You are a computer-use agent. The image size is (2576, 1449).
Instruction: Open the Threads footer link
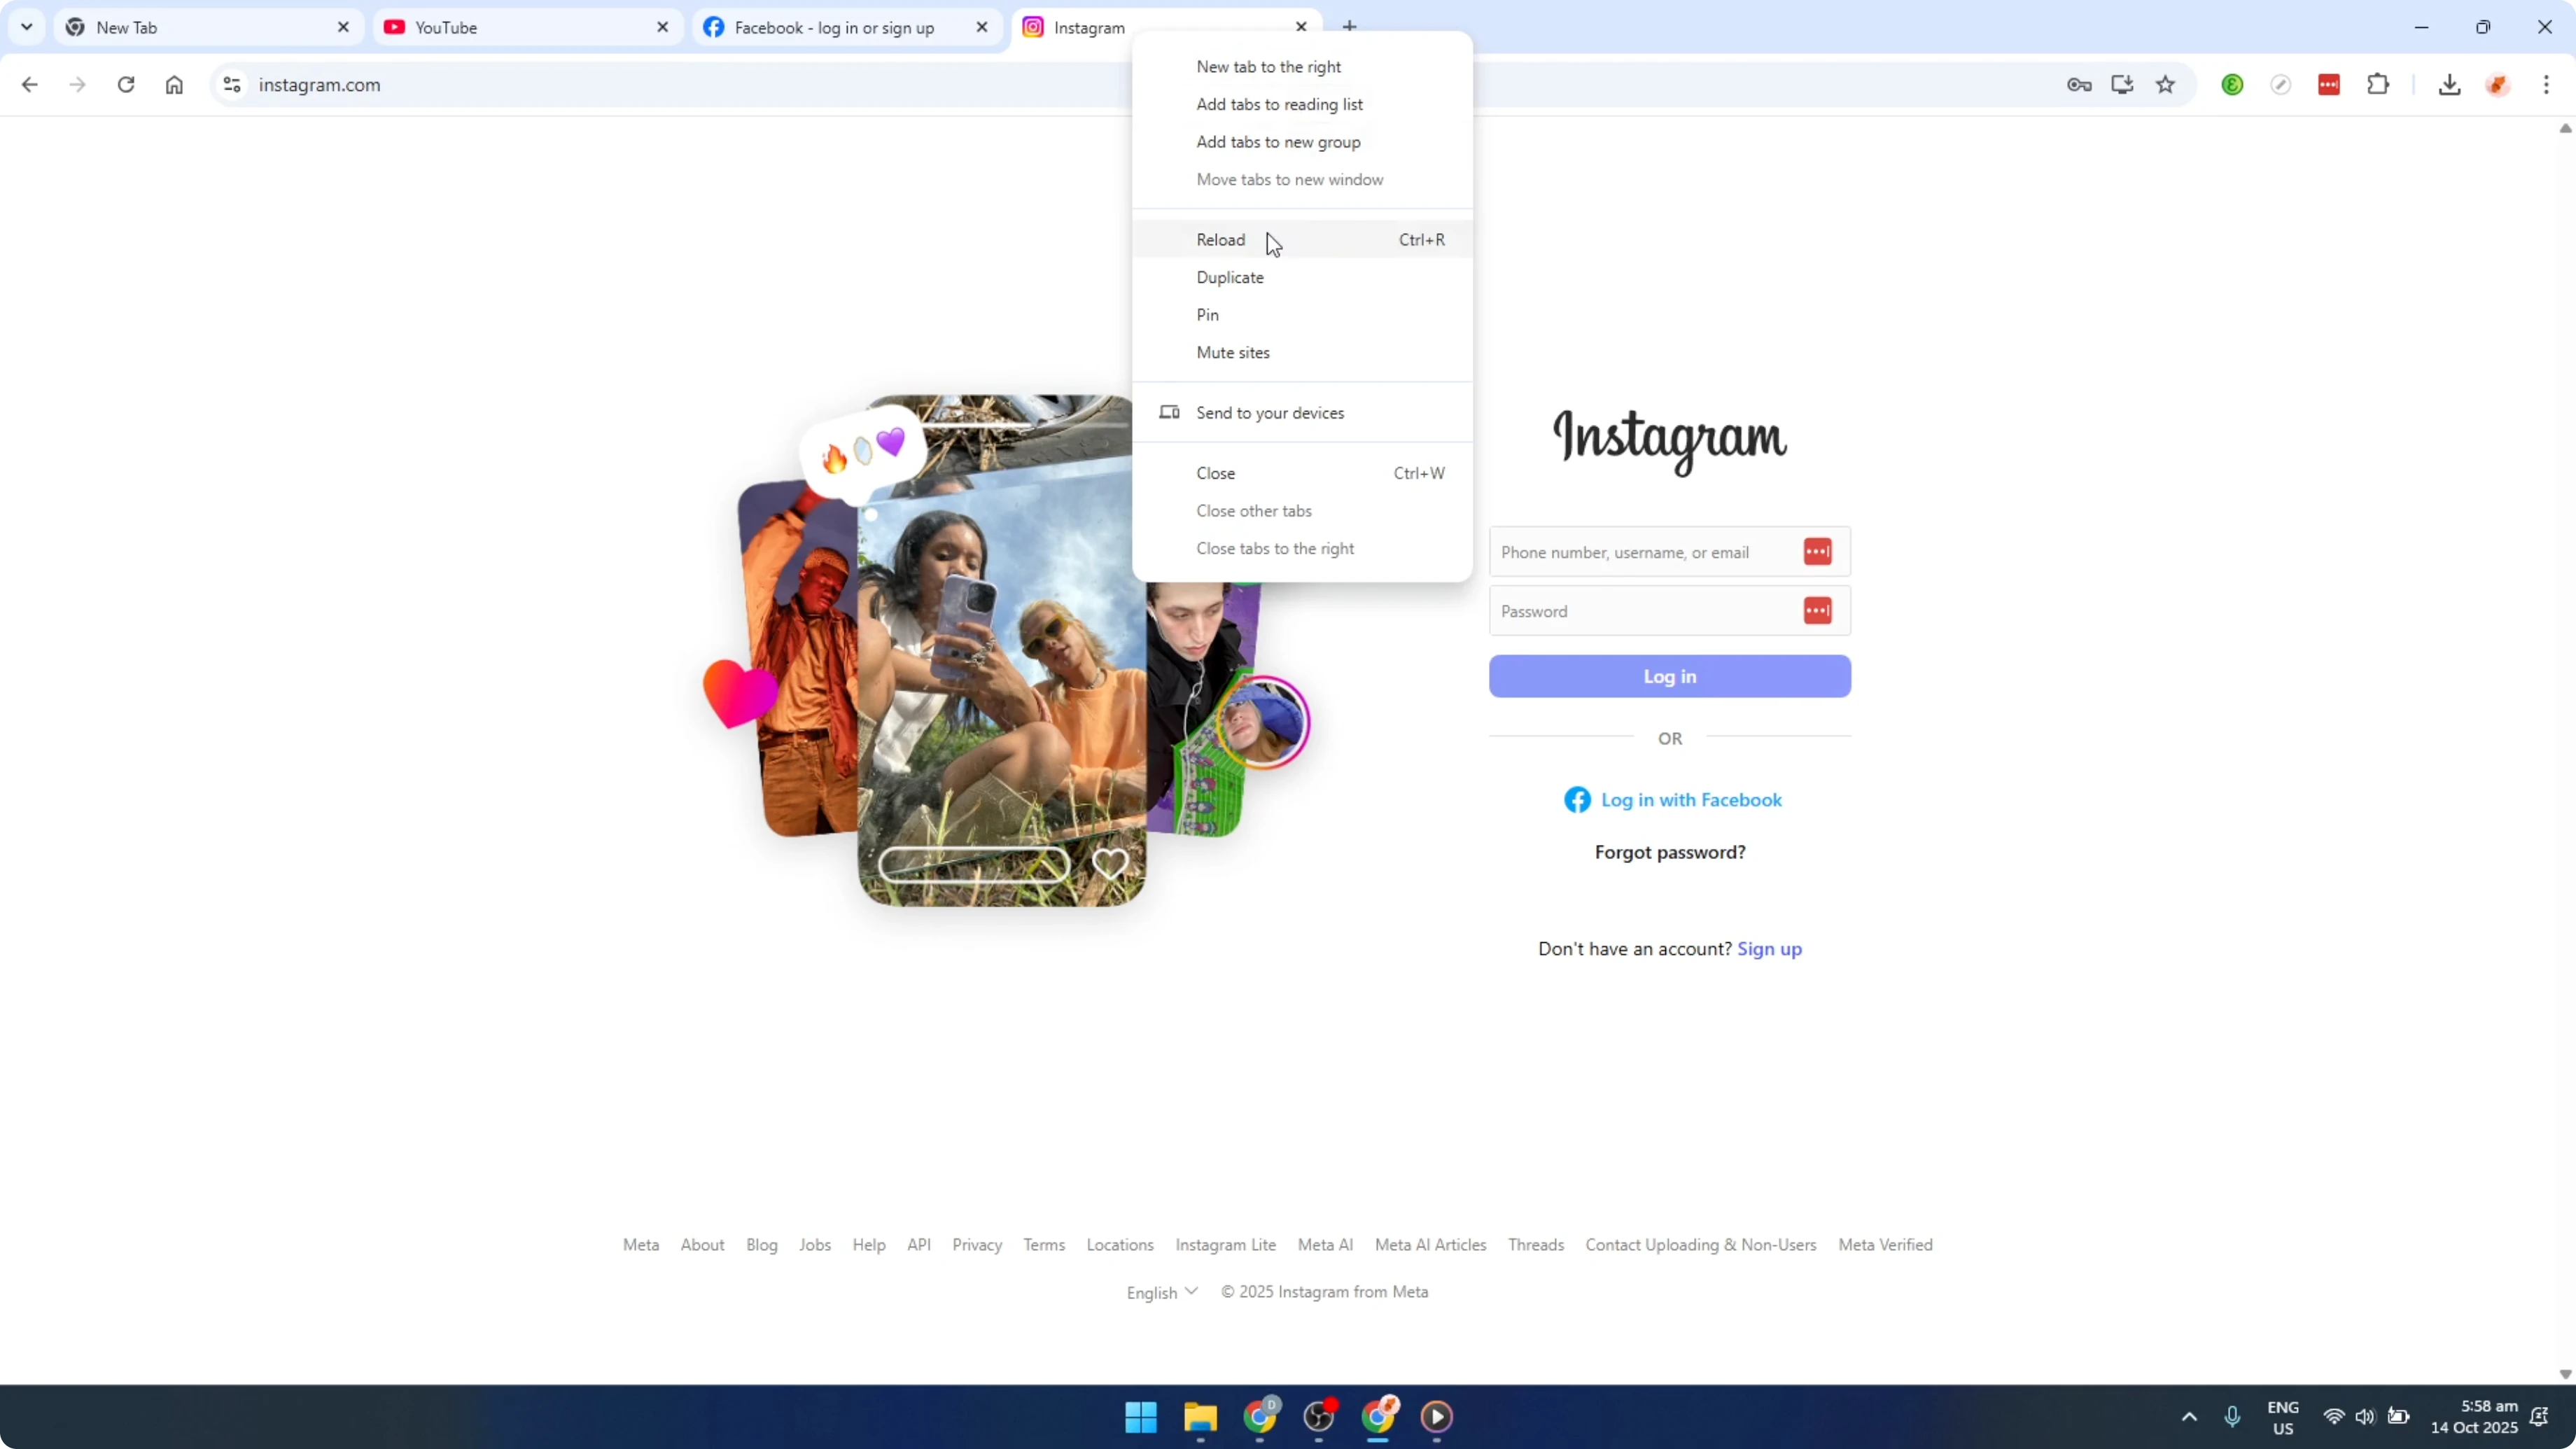click(x=1535, y=1245)
